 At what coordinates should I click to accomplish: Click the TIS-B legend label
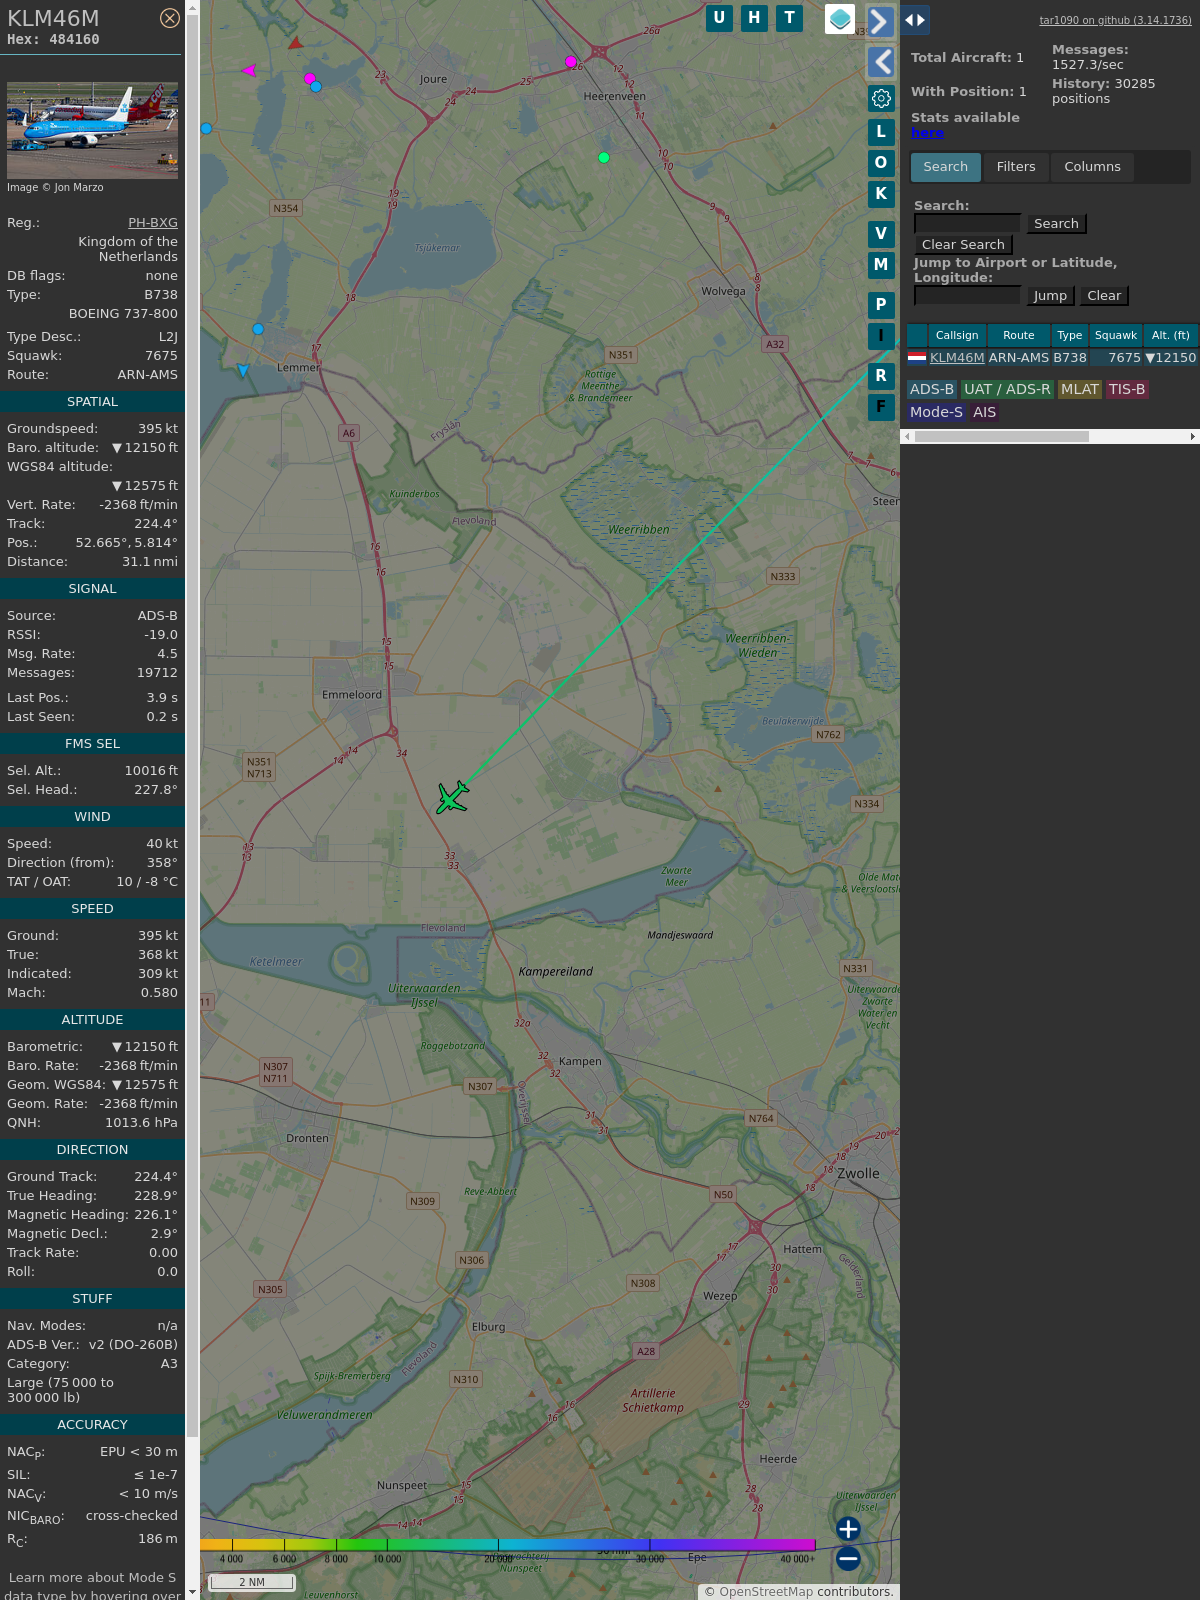coord(1126,389)
